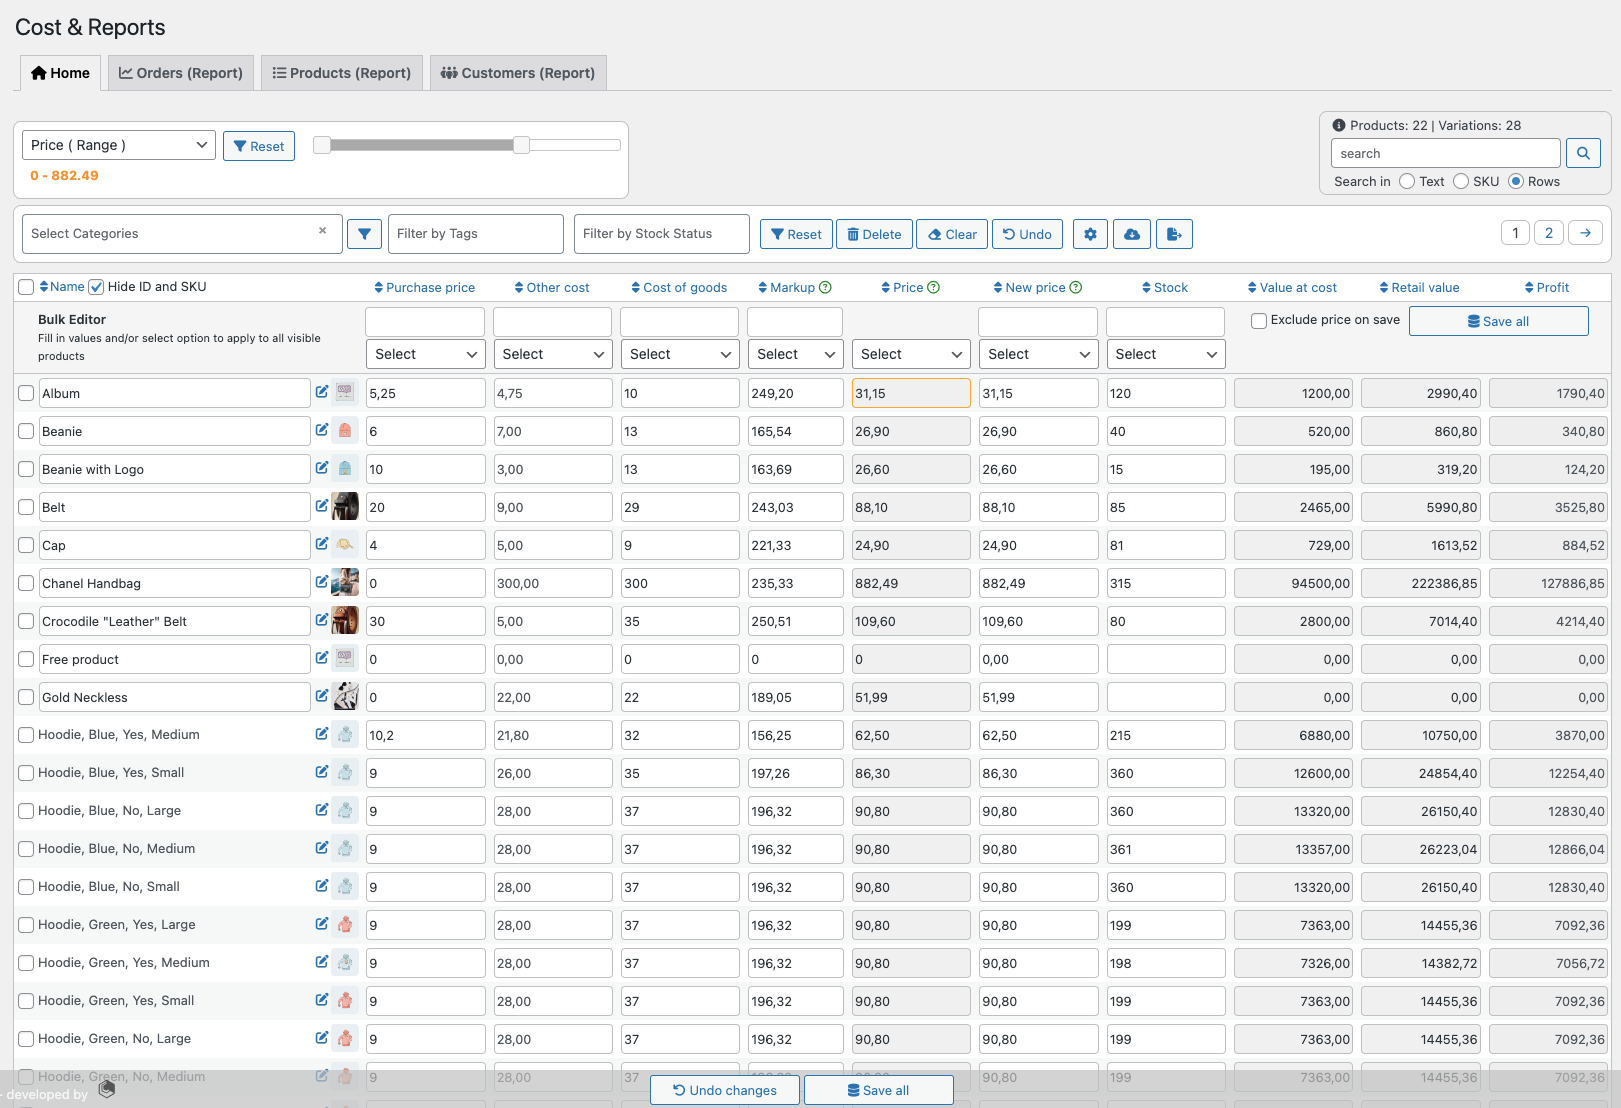Select the SKU search radio button

point(1460,181)
